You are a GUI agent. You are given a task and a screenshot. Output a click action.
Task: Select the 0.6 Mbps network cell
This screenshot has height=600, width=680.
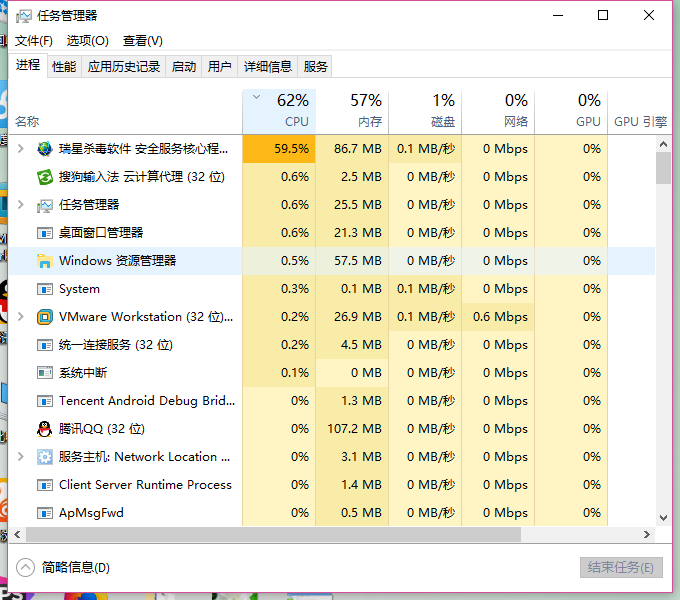point(498,317)
